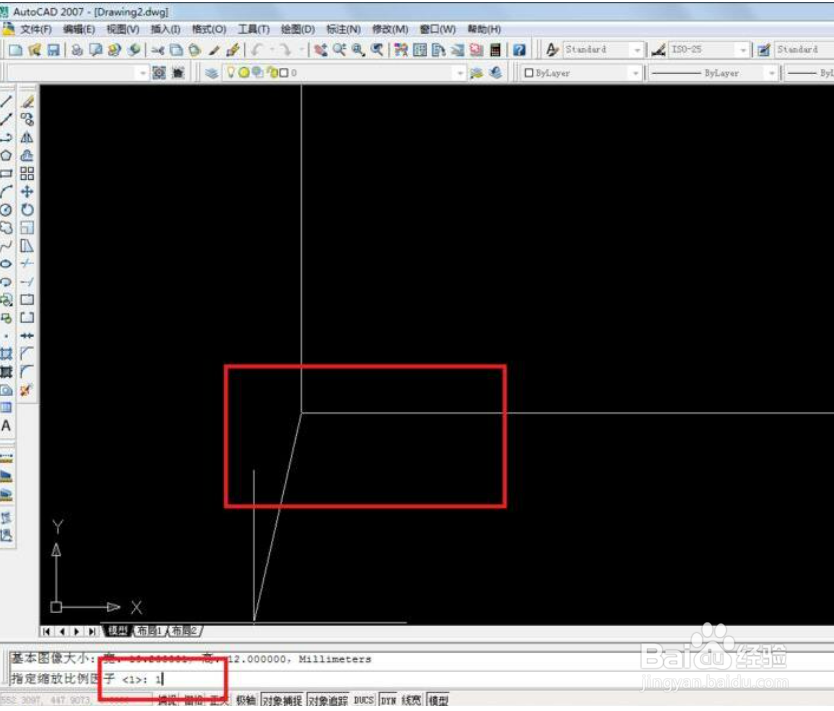Open the undo history dropdown arrow
Viewport: 834px width, 711px height.
tap(272, 50)
